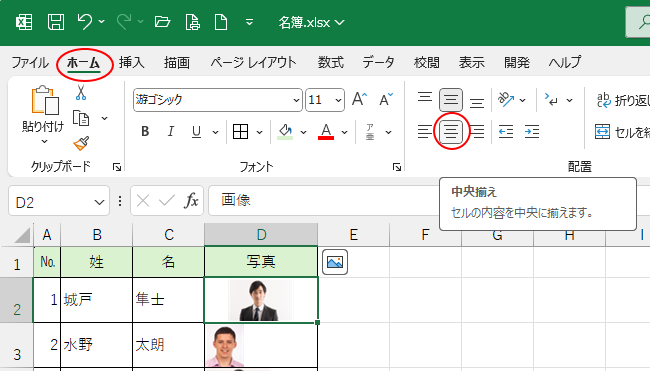This screenshot has width=650, height=371.
Task: Customize the Quick Access Toolbar dropdown
Action: [x=249, y=22]
